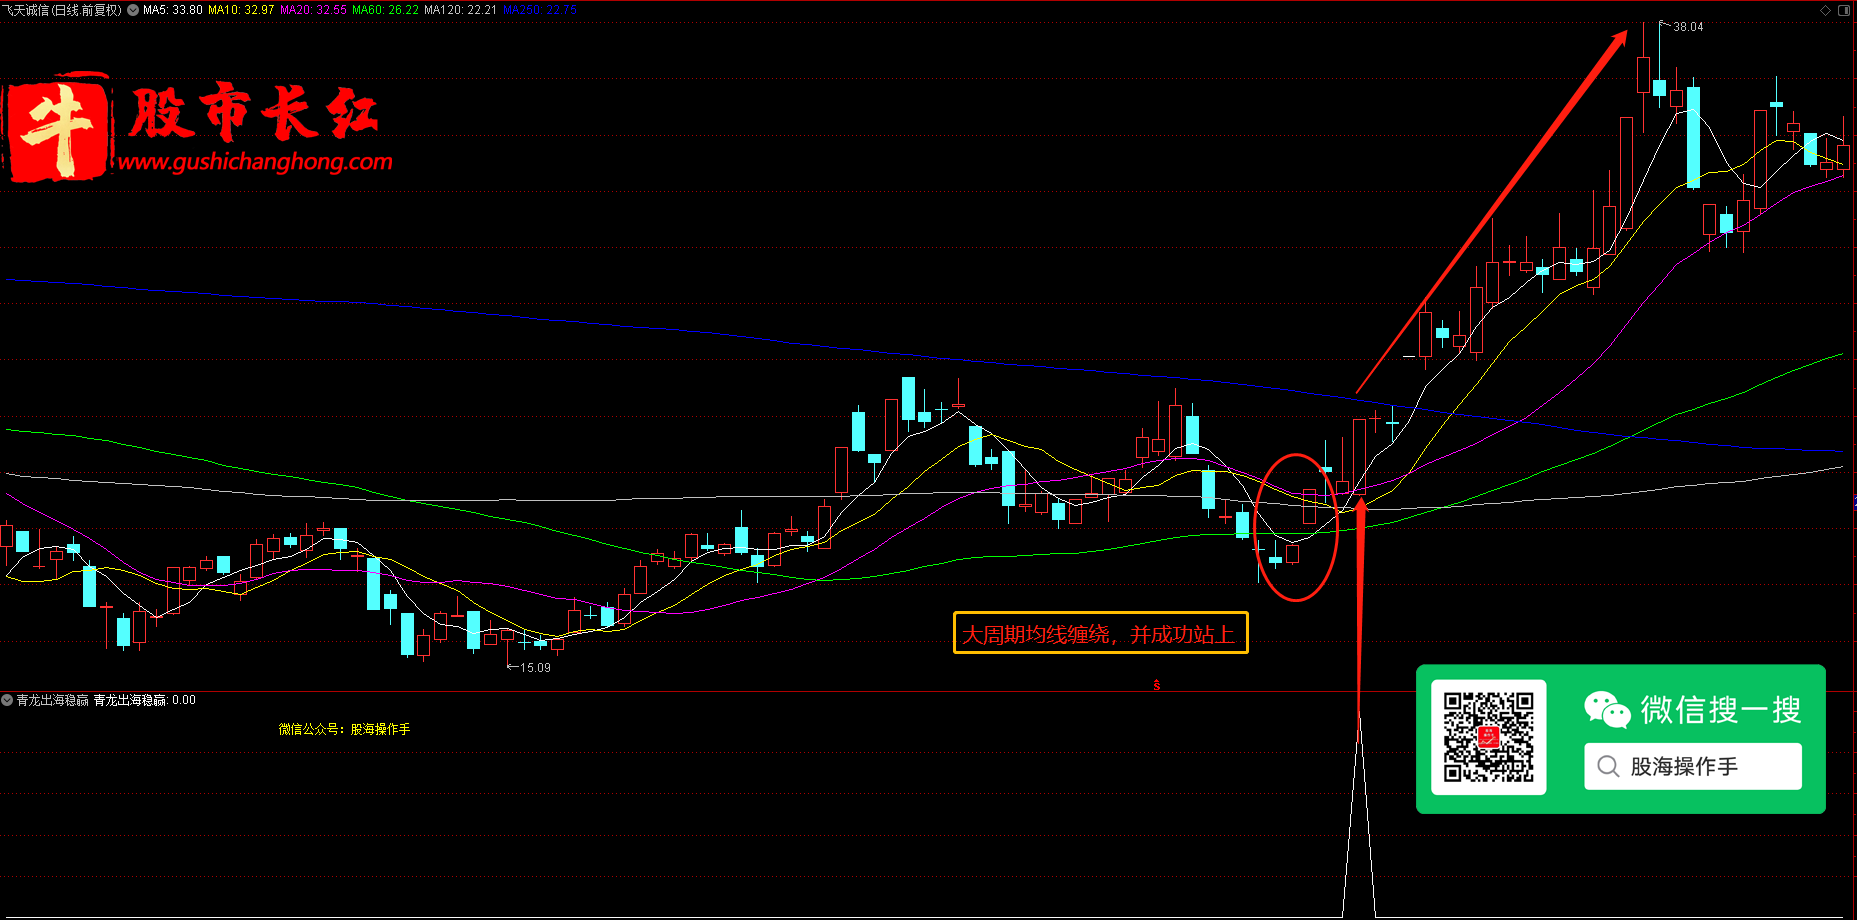1857x920 pixels.
Task: Click the small red S marker
Action: point(1157,685)
